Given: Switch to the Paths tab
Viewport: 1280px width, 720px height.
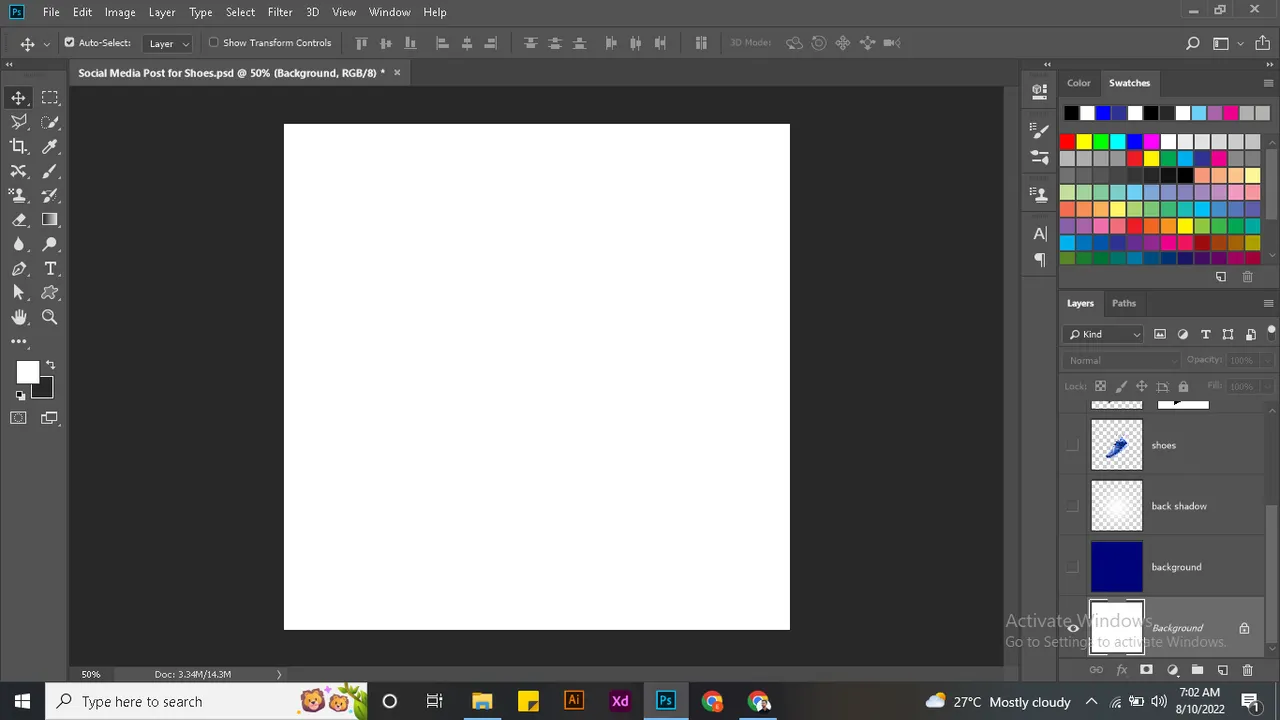Looking at the screenshot, I should click(1124, 303).
